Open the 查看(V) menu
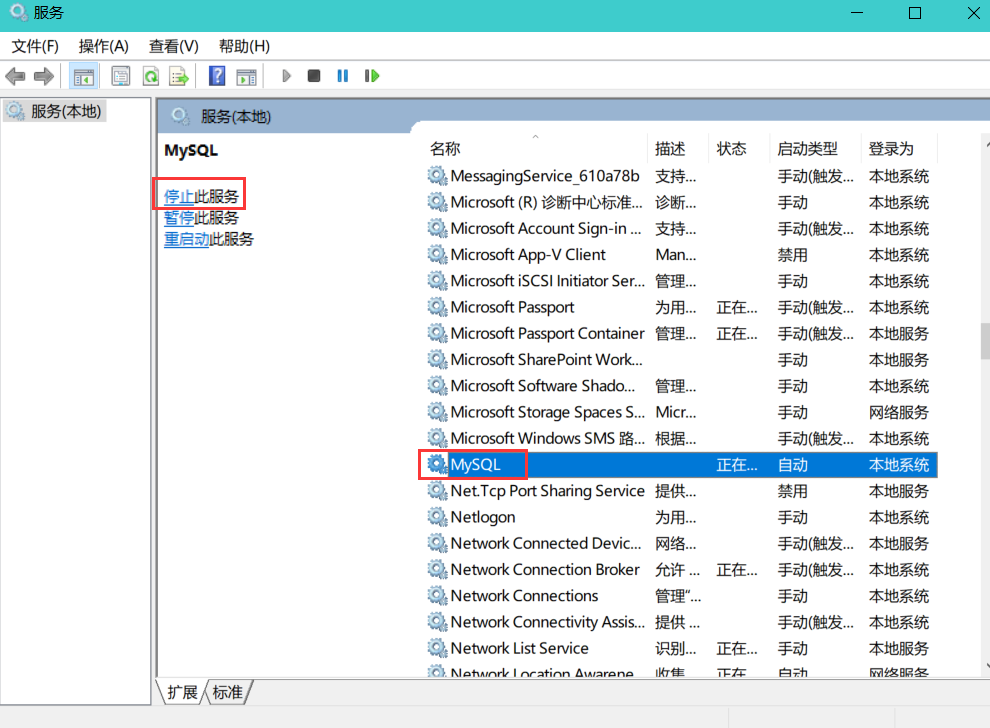 click(174, 46)
